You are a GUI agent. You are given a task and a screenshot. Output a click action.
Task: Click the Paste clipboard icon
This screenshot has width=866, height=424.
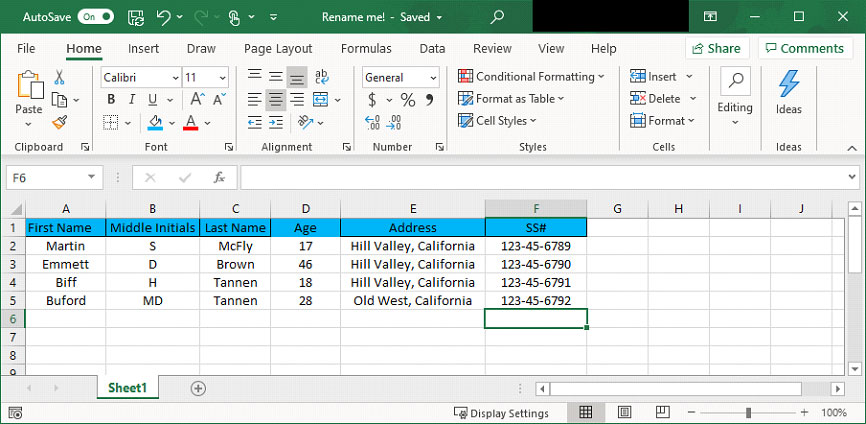pos(29,86)
